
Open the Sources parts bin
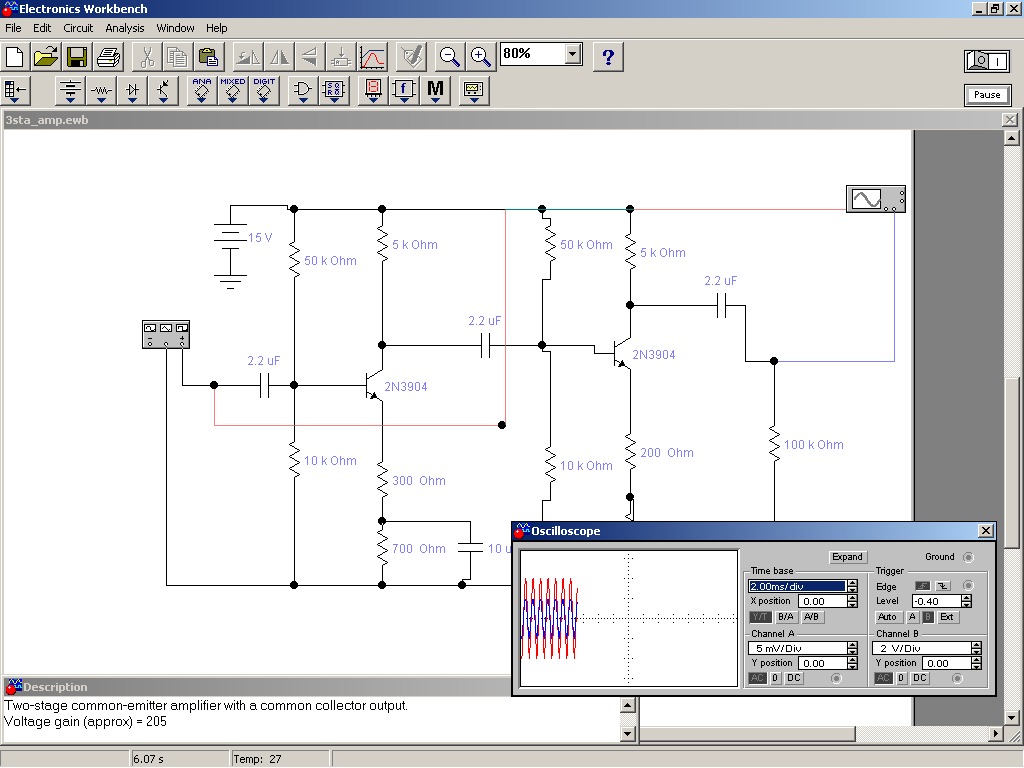pos(70,91)
